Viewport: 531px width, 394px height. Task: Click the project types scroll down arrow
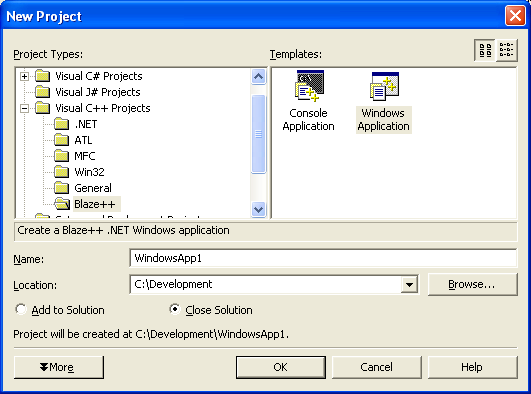coord(258,209)
